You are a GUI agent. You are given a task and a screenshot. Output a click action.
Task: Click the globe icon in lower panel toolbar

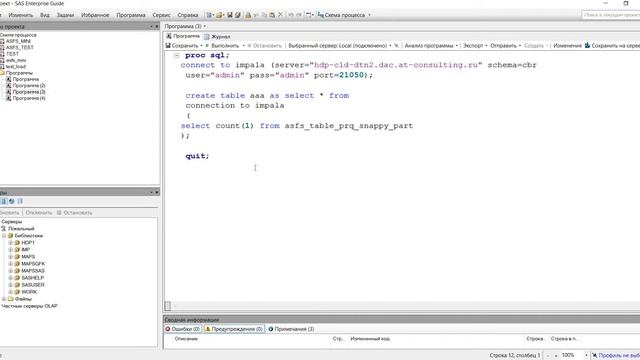click(12, 201)
